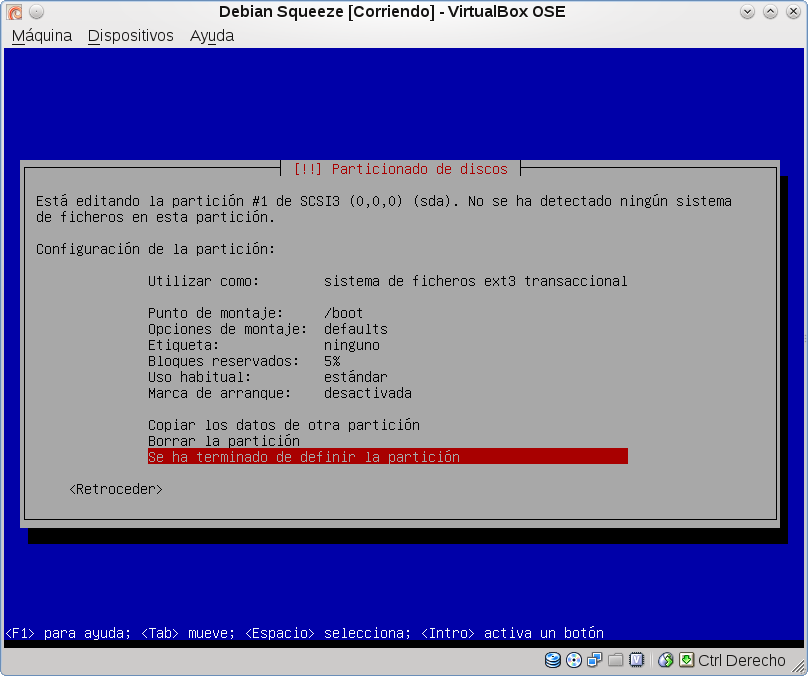Click the VirtualBox logo in the title bar

(x=14, y=11)
